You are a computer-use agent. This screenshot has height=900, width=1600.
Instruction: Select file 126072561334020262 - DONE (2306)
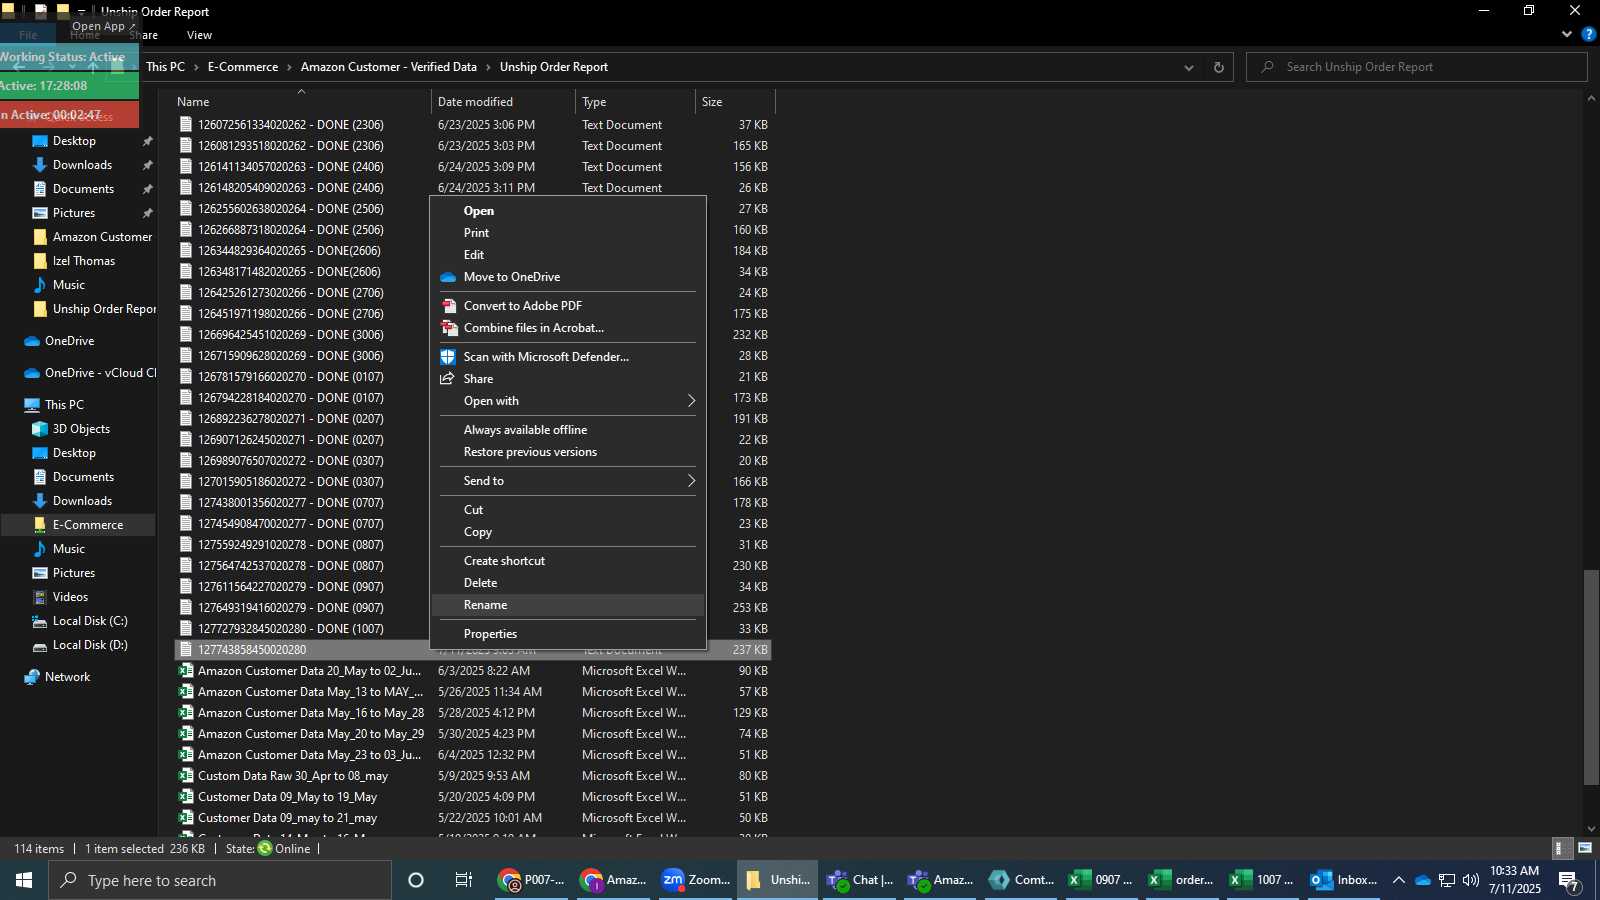point(290,125)
